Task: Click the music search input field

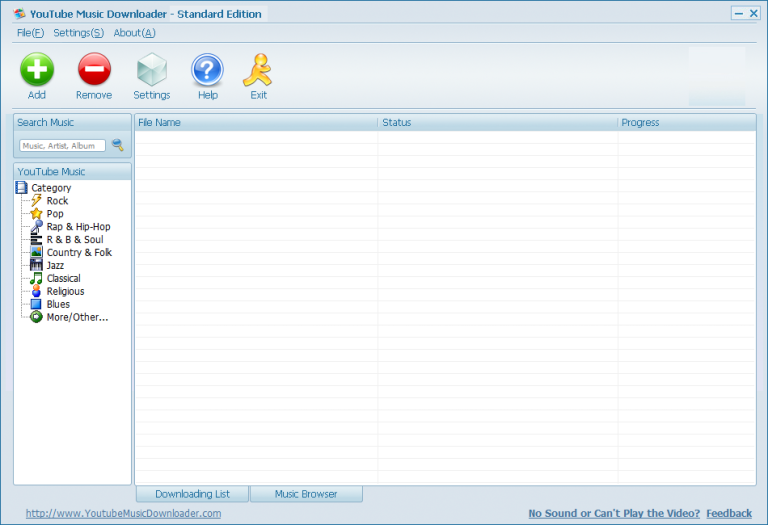Action: pos(62,146)
